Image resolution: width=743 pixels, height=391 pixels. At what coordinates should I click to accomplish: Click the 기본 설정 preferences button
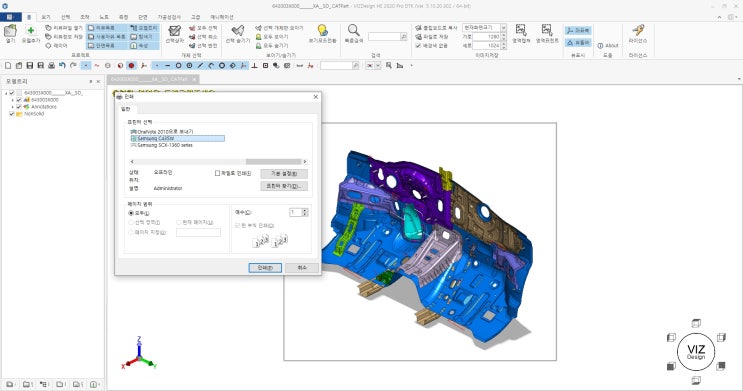coord(284,173)
